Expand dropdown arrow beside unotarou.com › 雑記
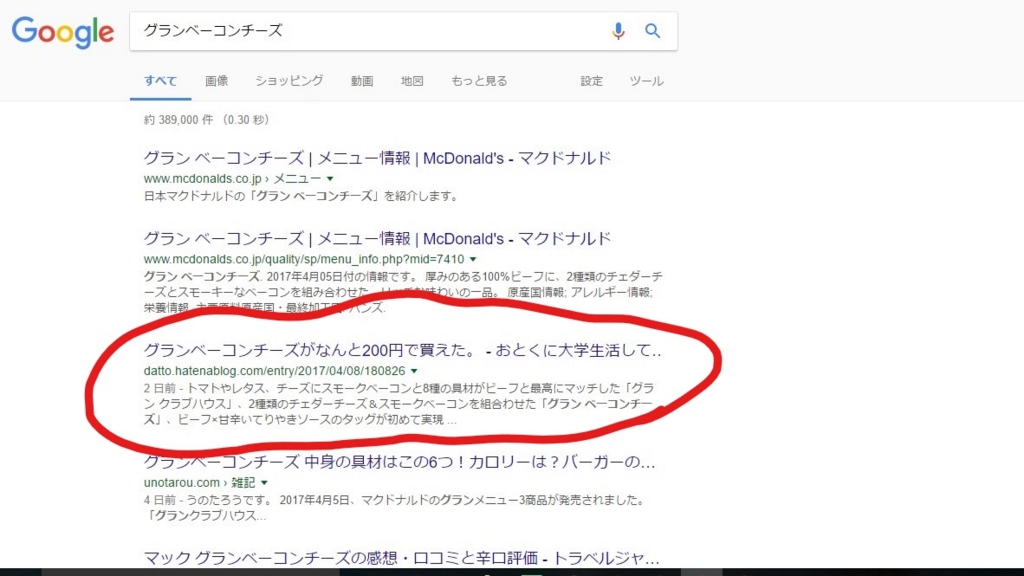 pos(264,483)
